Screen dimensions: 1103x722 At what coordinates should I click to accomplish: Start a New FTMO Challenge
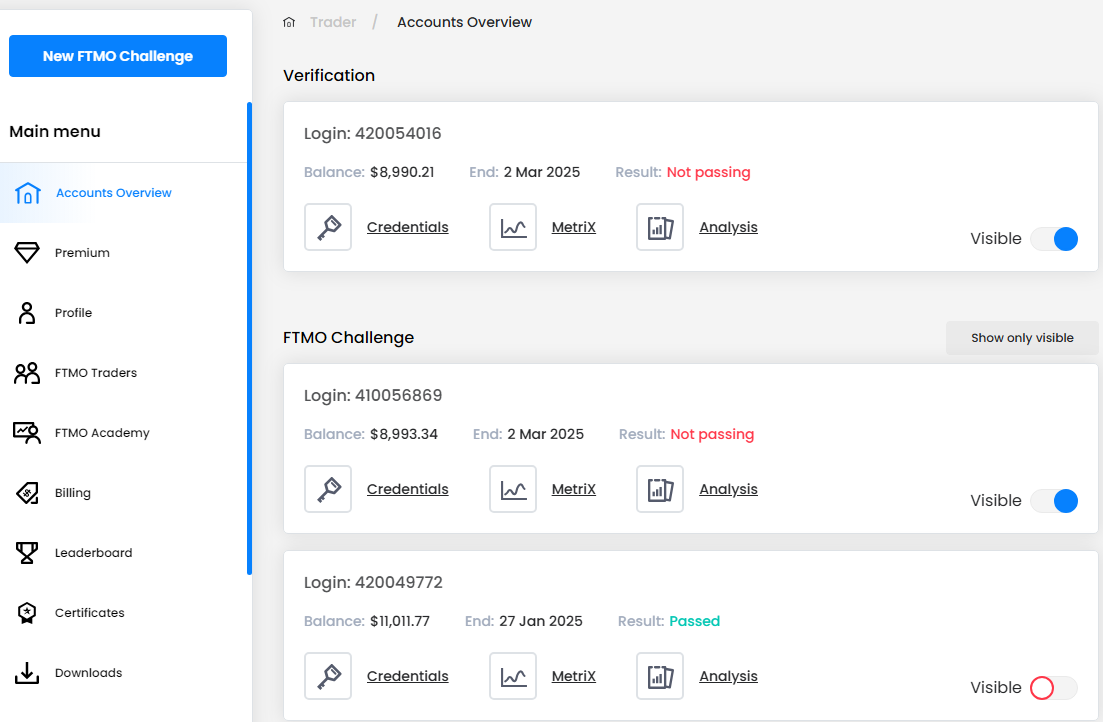(117, 56)
